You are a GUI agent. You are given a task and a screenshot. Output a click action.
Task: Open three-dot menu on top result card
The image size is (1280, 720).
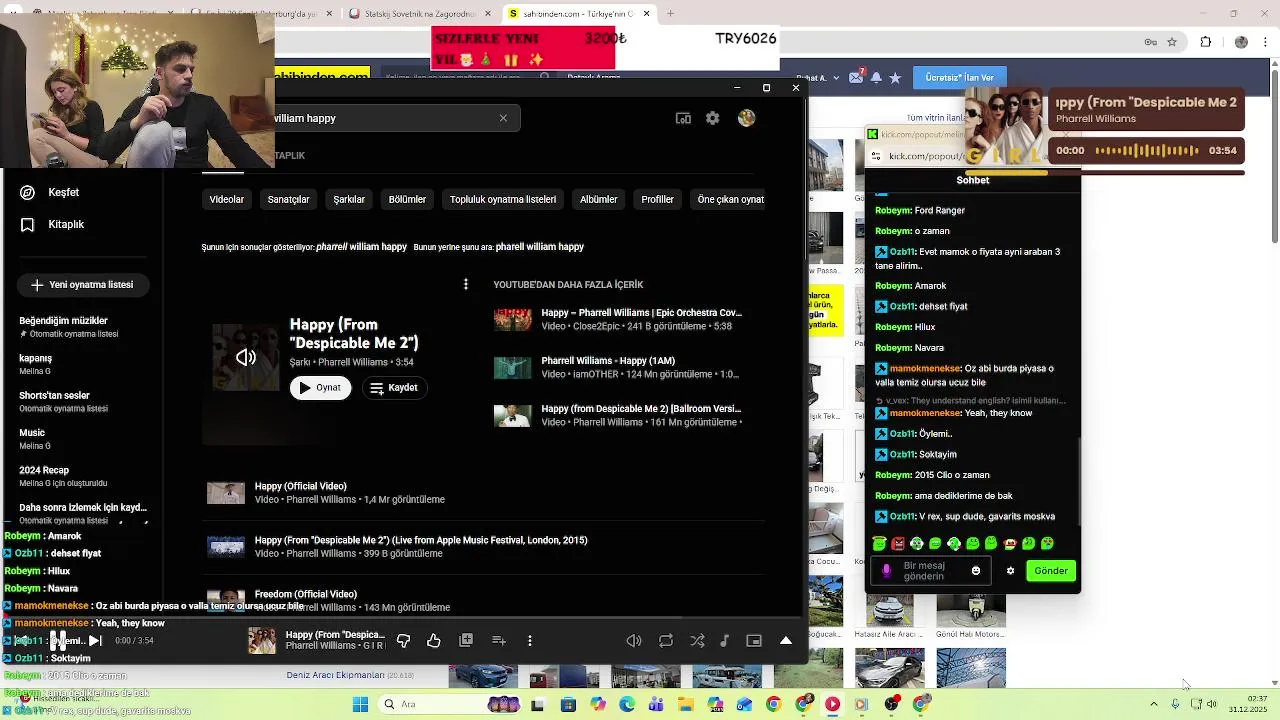click(x=465, y=285)
